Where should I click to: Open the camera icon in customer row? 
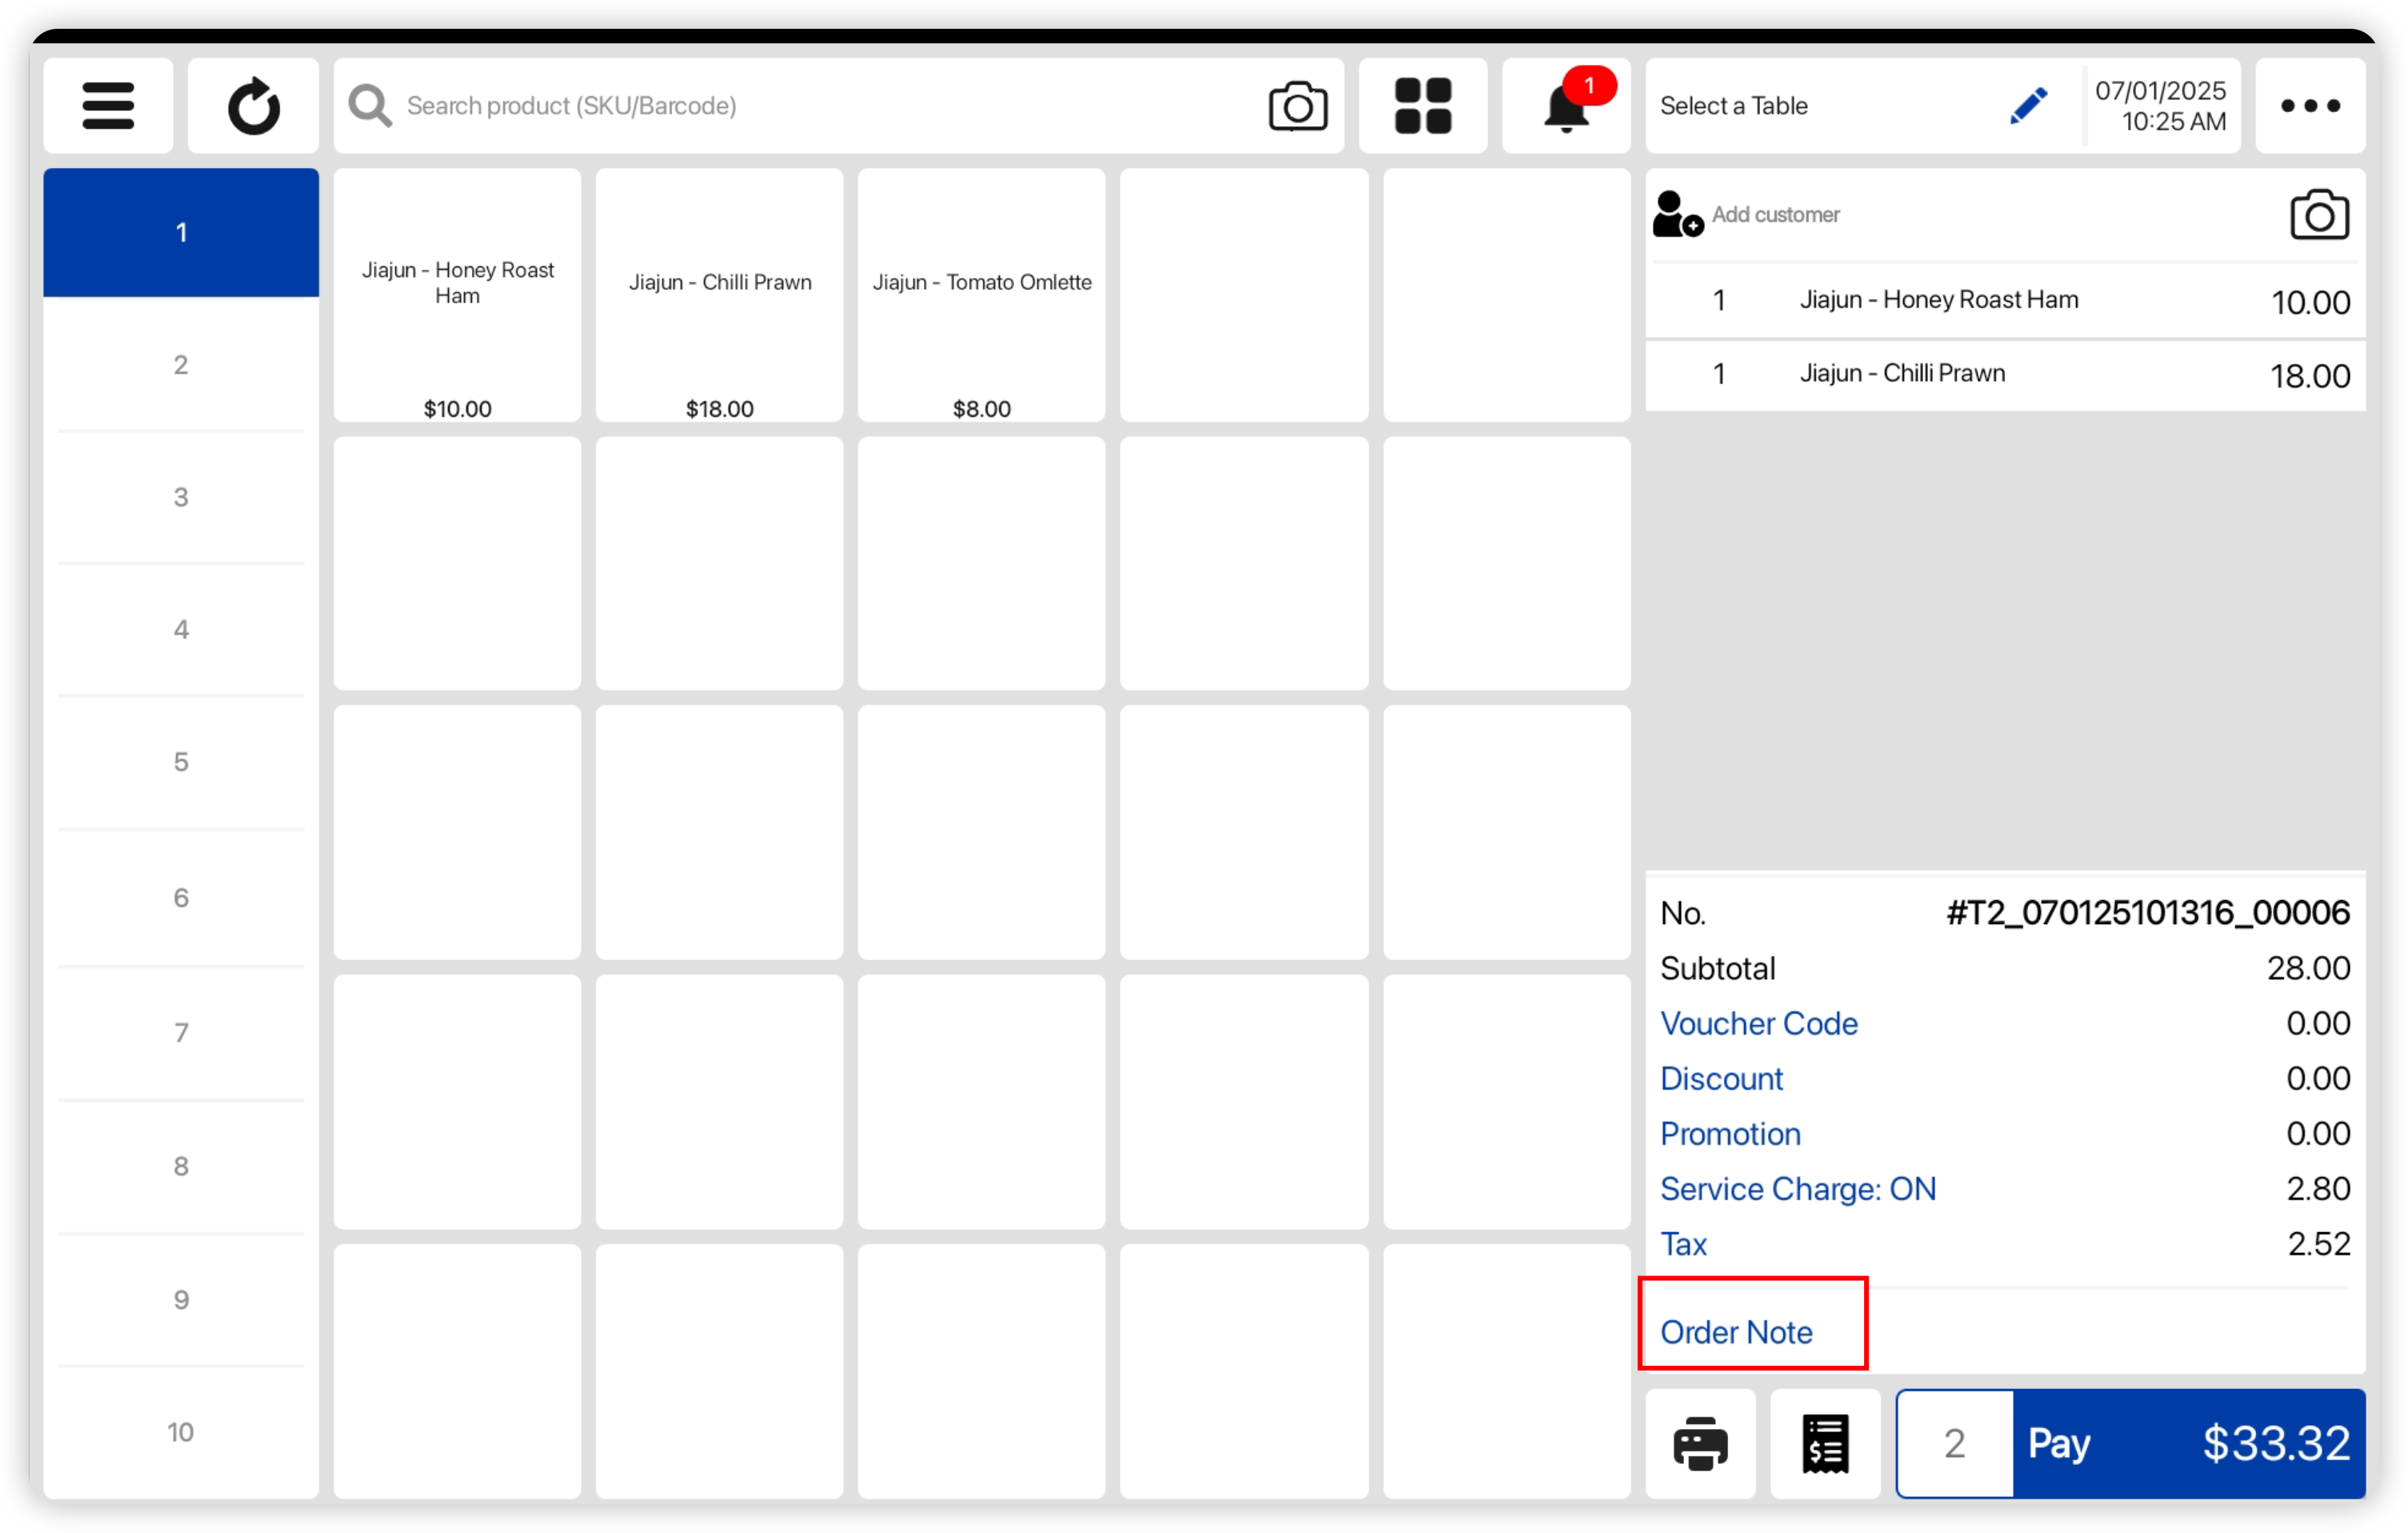pos(2319,214)
